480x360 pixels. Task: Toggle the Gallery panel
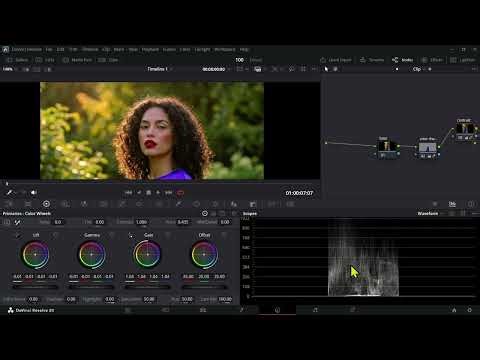pos(18,60)
